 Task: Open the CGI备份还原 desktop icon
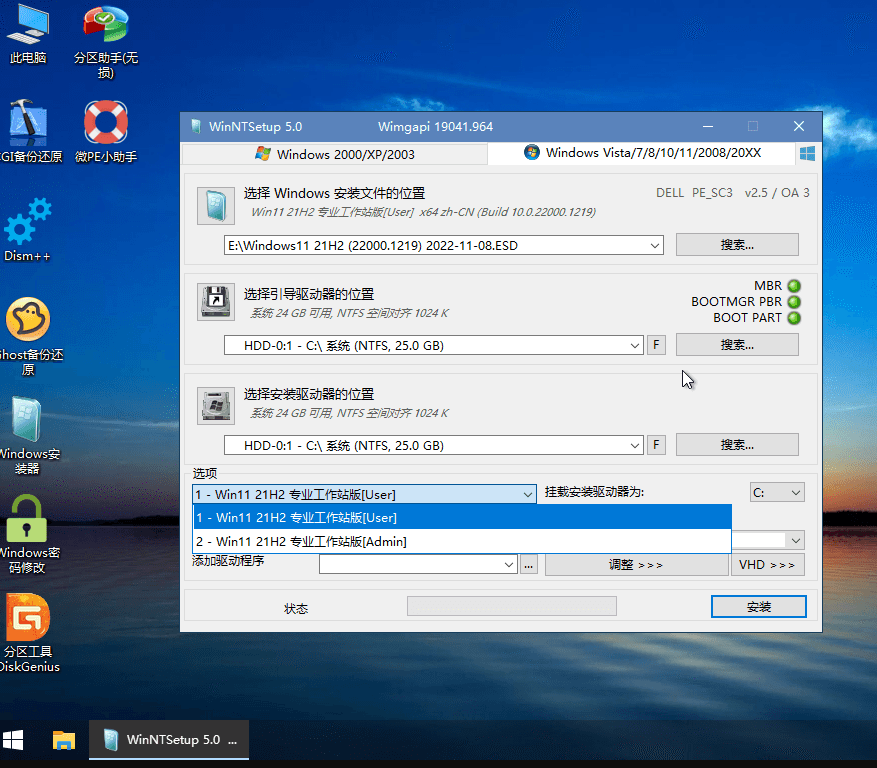tap(28, 131)
